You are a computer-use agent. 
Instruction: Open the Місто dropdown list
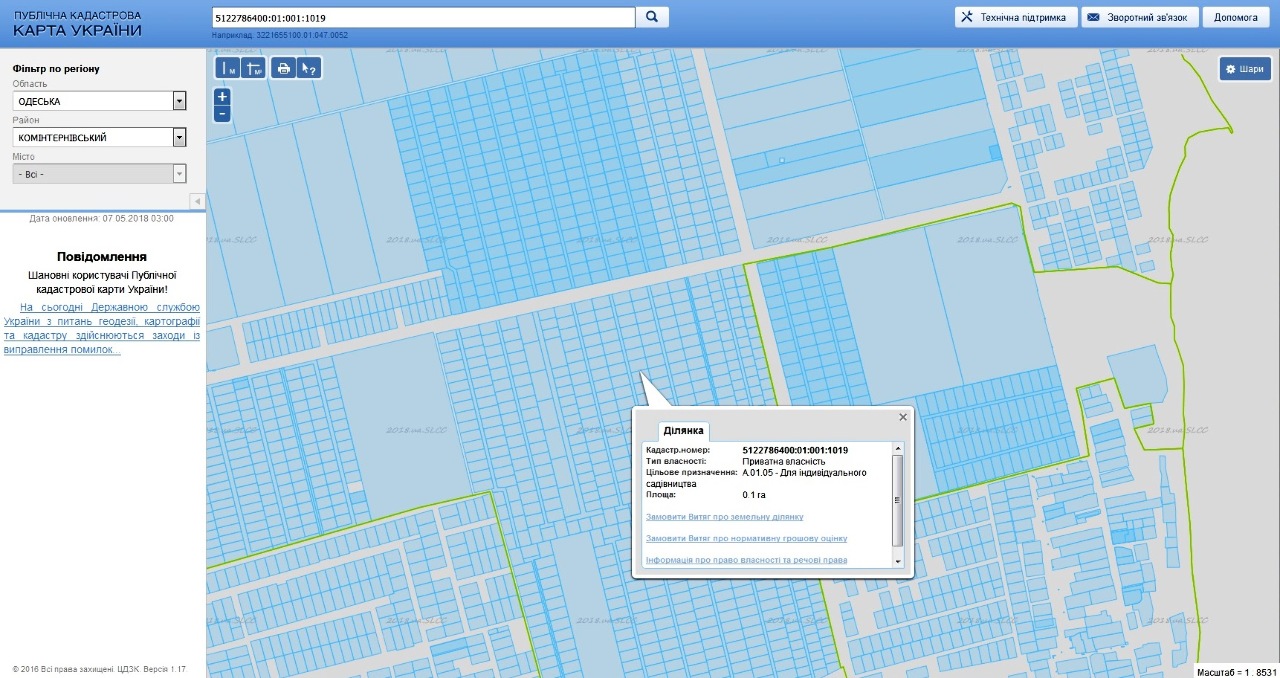[x=179, y=173]
